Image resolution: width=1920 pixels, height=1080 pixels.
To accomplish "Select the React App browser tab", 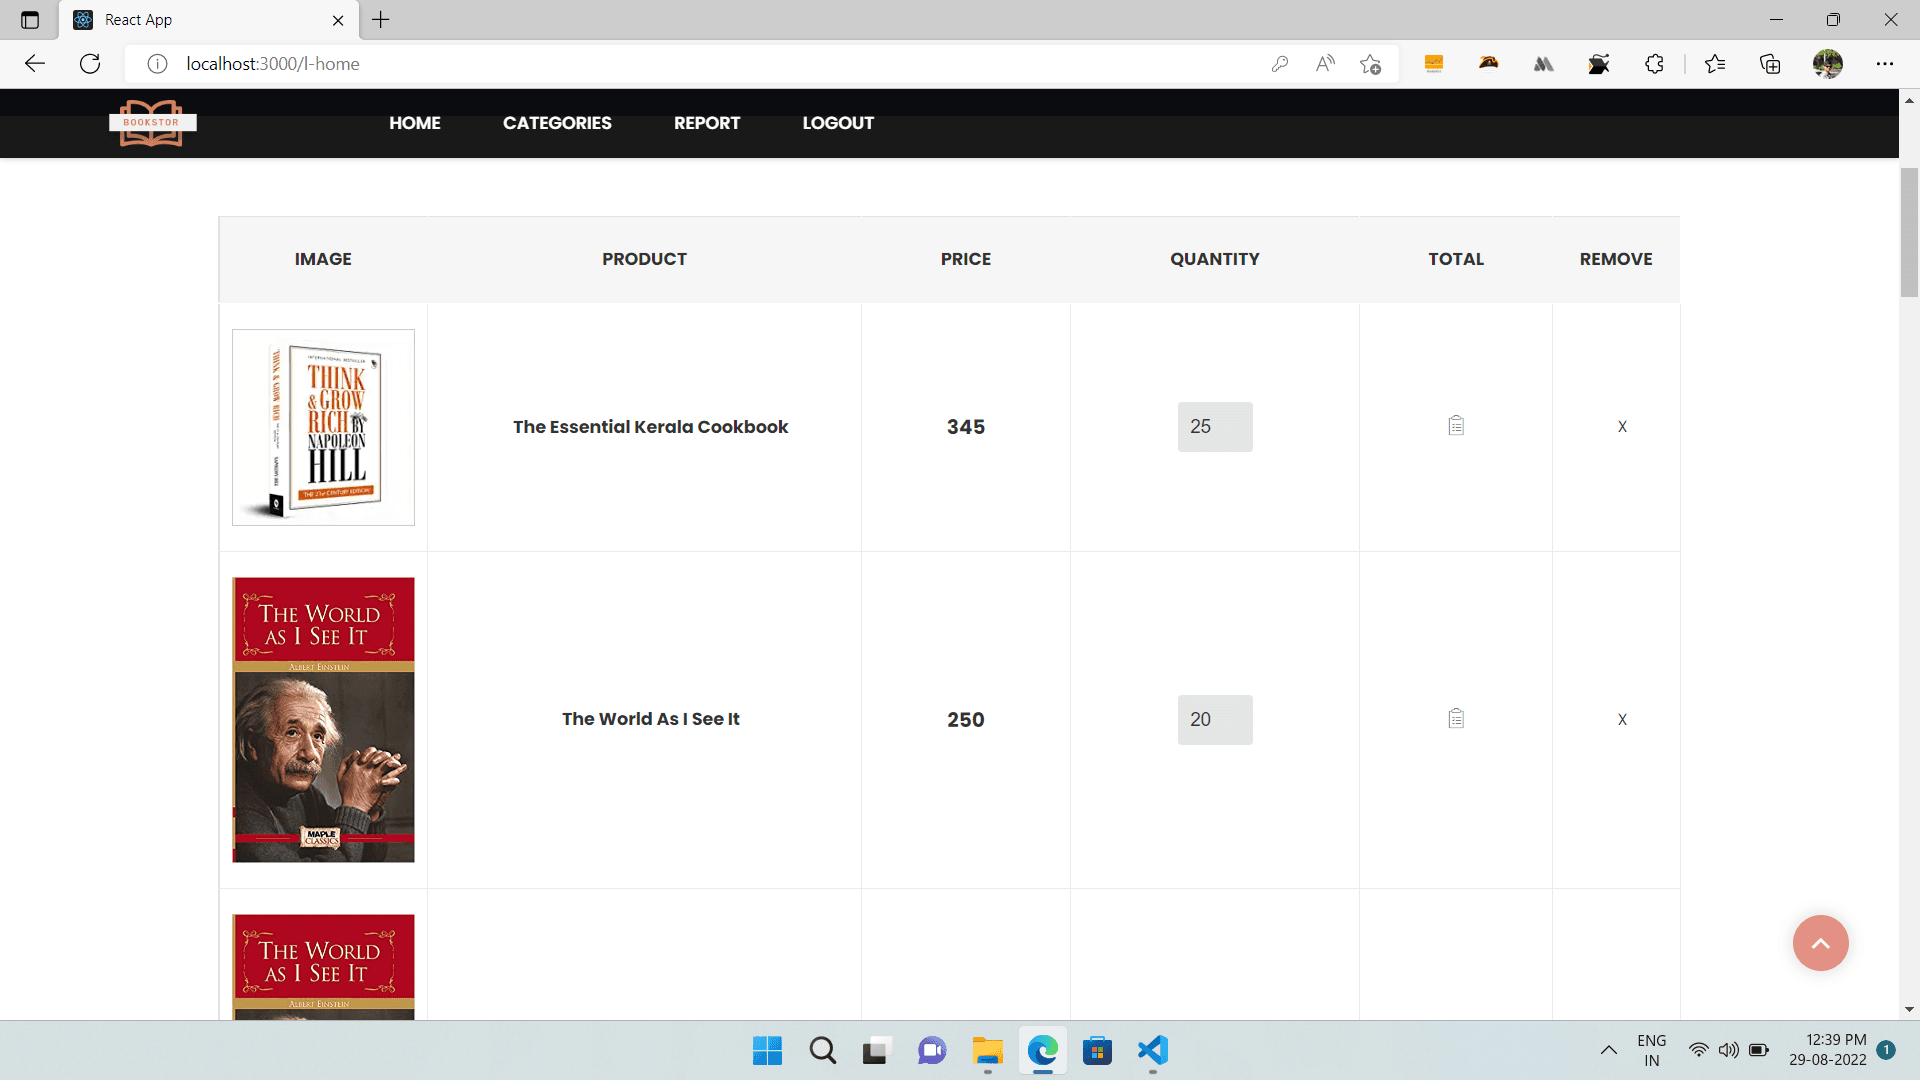I will click(x=210, y=20).
